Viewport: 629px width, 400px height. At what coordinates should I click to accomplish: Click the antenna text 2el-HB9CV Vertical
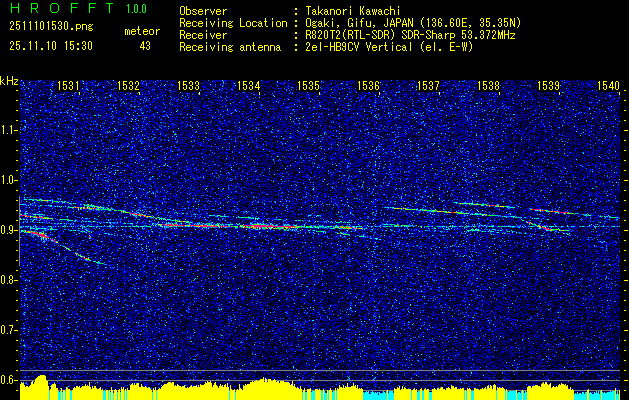click(x=359, y=47)
